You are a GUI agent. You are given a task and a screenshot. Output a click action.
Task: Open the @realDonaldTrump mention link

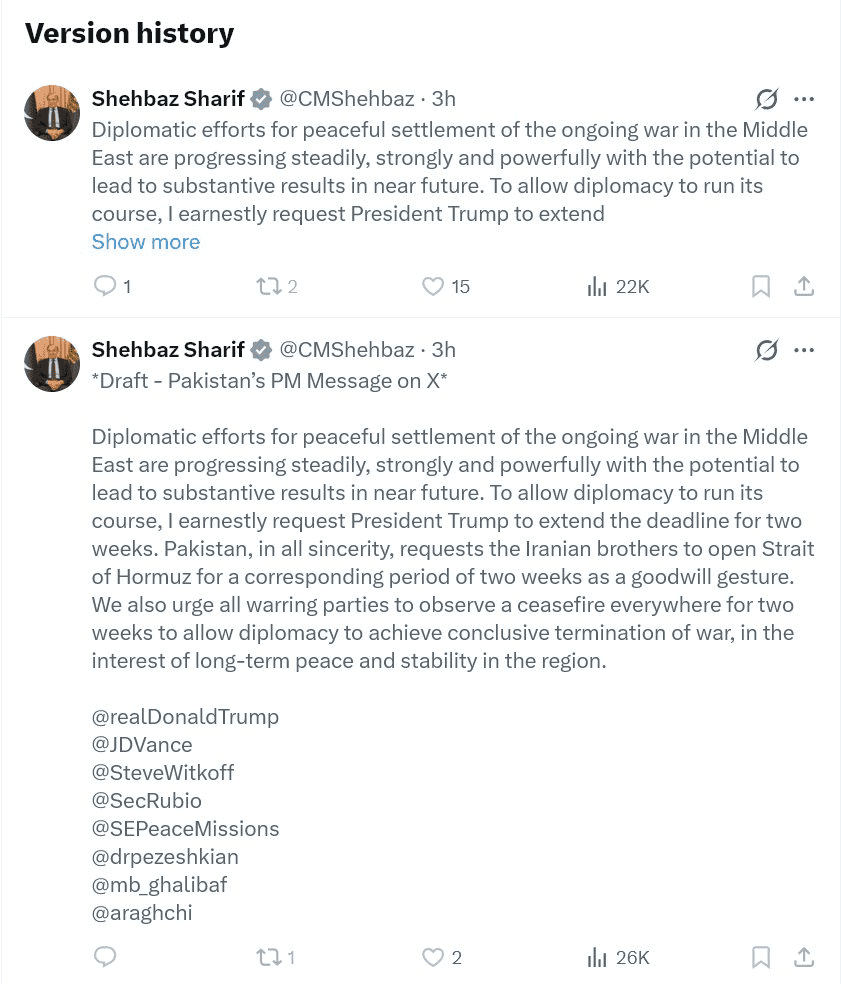click(x=185, y=717)
